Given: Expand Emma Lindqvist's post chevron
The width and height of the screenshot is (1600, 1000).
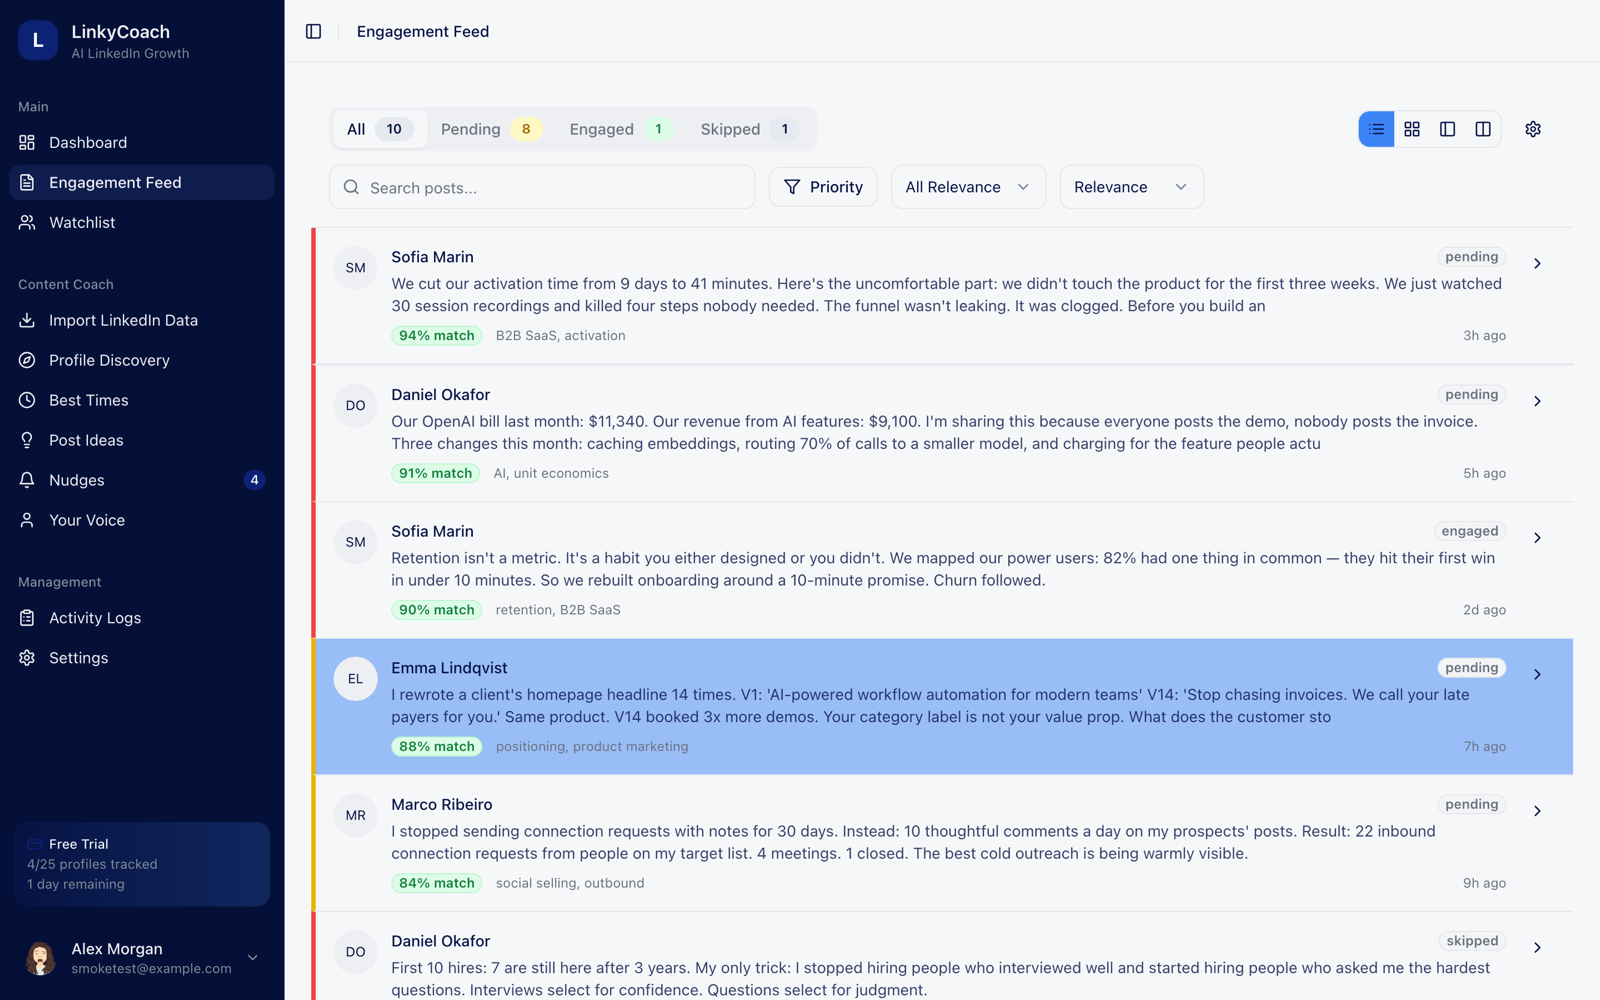Looking at the screenshot, I should pos(1537,675).
